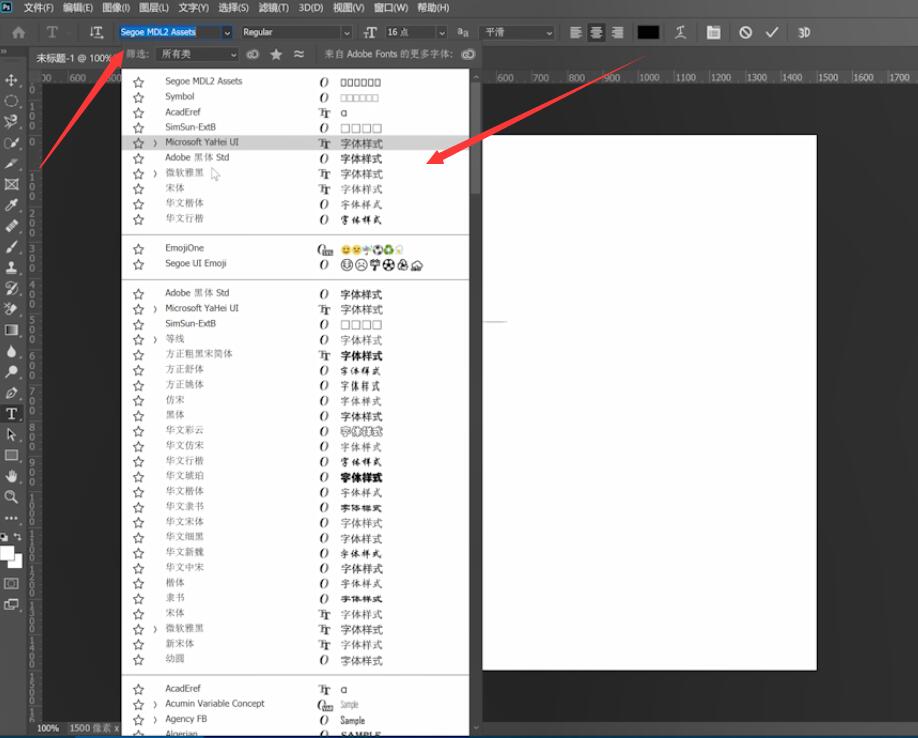918x738 pixels.
Task: Star the first Microsoft YaHei UI font row
Action: click(x=138, y=143)
